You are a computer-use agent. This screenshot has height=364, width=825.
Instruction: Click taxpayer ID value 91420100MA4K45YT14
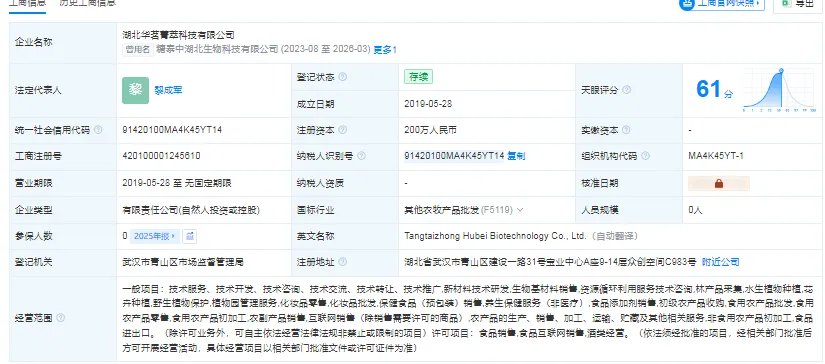(x=454, y=156)
